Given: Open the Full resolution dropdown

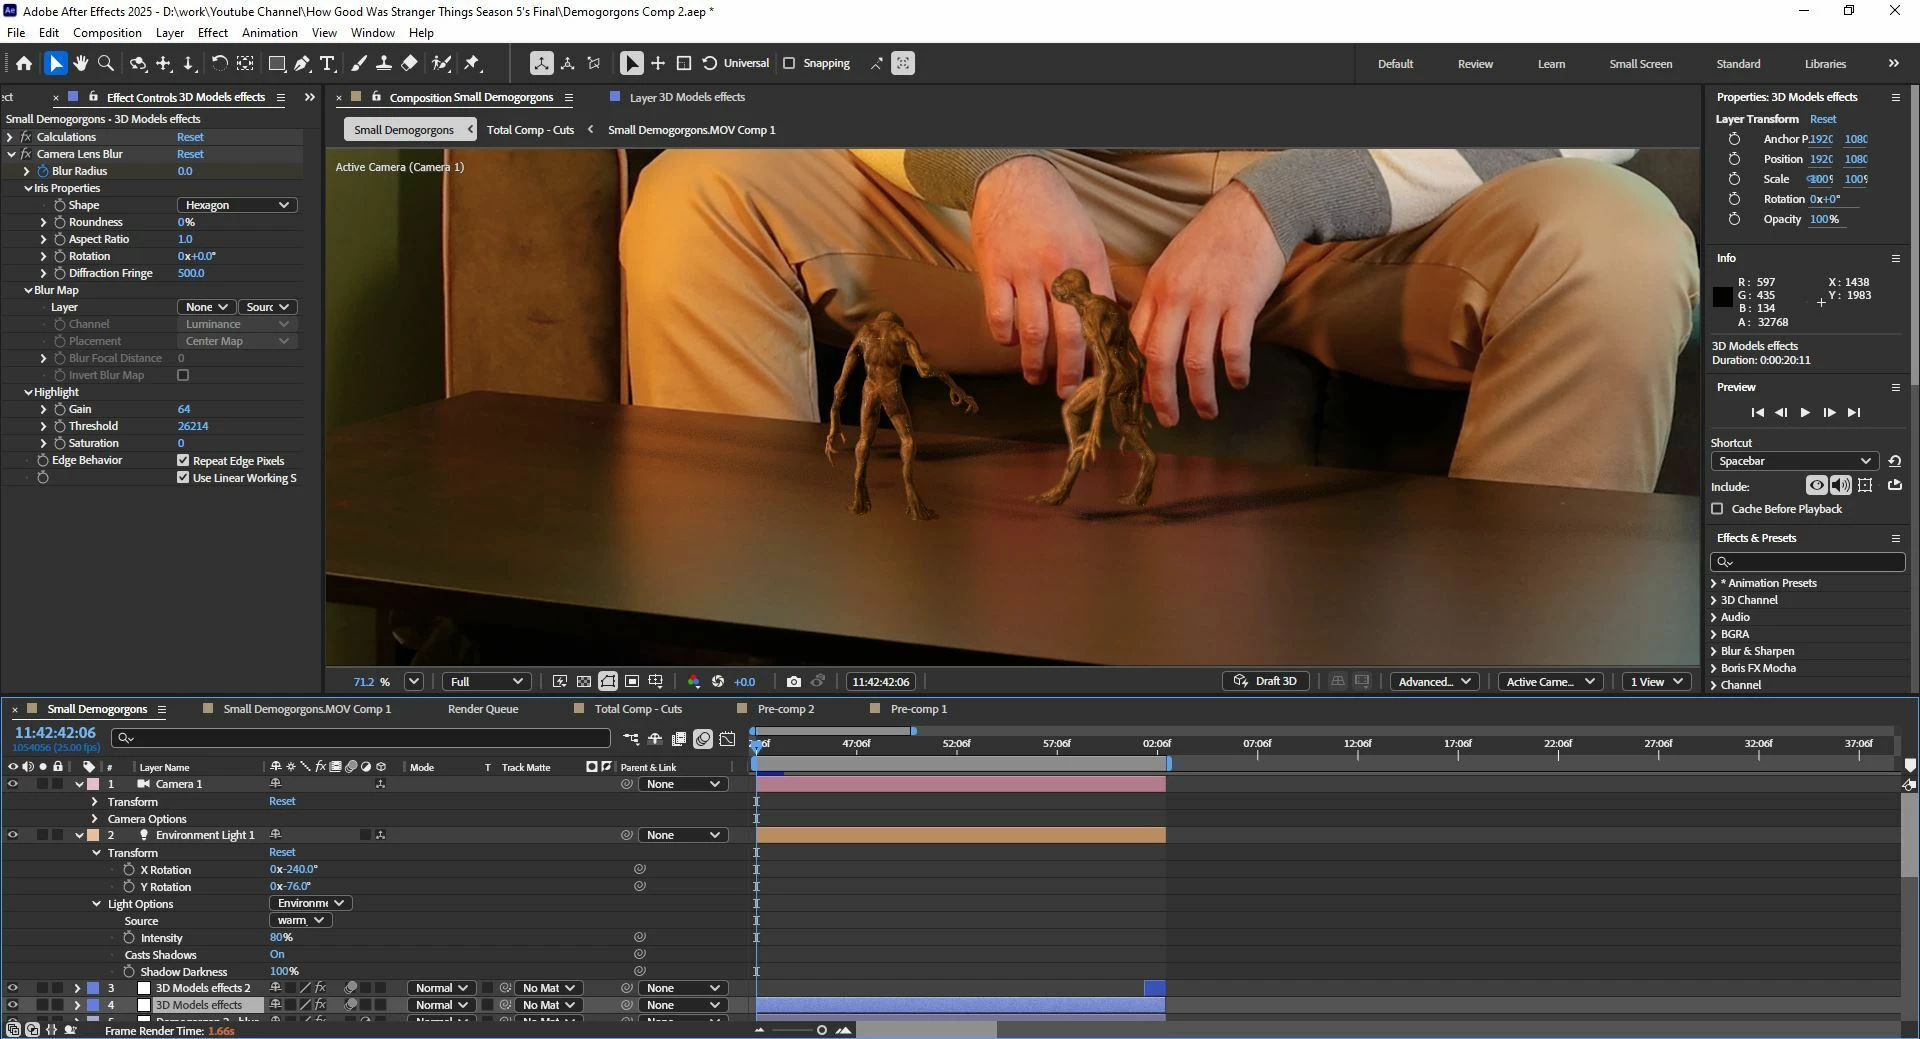Looking at the screenshot, I should [x=487, y=682].
